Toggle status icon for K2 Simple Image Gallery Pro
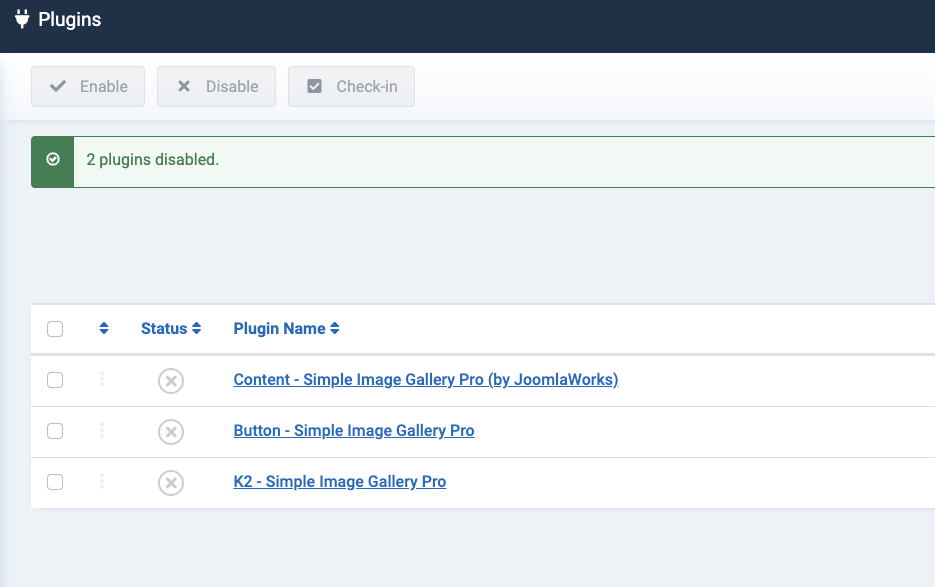The width and height of the screenshot is (935, 587). click(x=171, y=483)
